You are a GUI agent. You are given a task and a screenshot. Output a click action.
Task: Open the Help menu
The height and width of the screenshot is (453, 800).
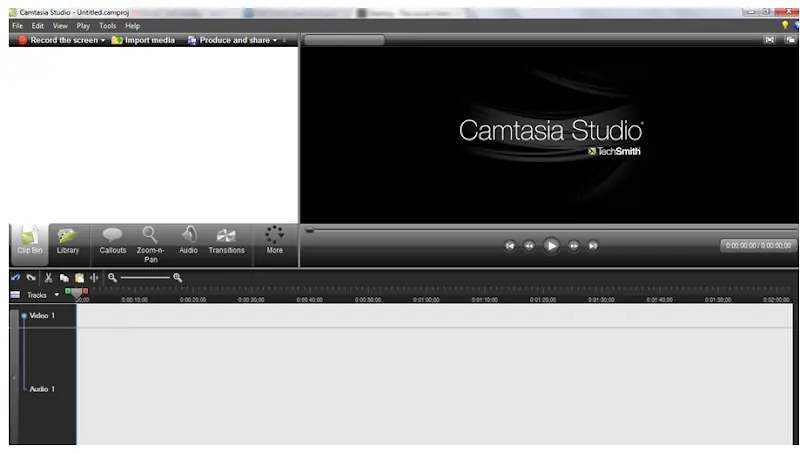(x=133, y=26)
